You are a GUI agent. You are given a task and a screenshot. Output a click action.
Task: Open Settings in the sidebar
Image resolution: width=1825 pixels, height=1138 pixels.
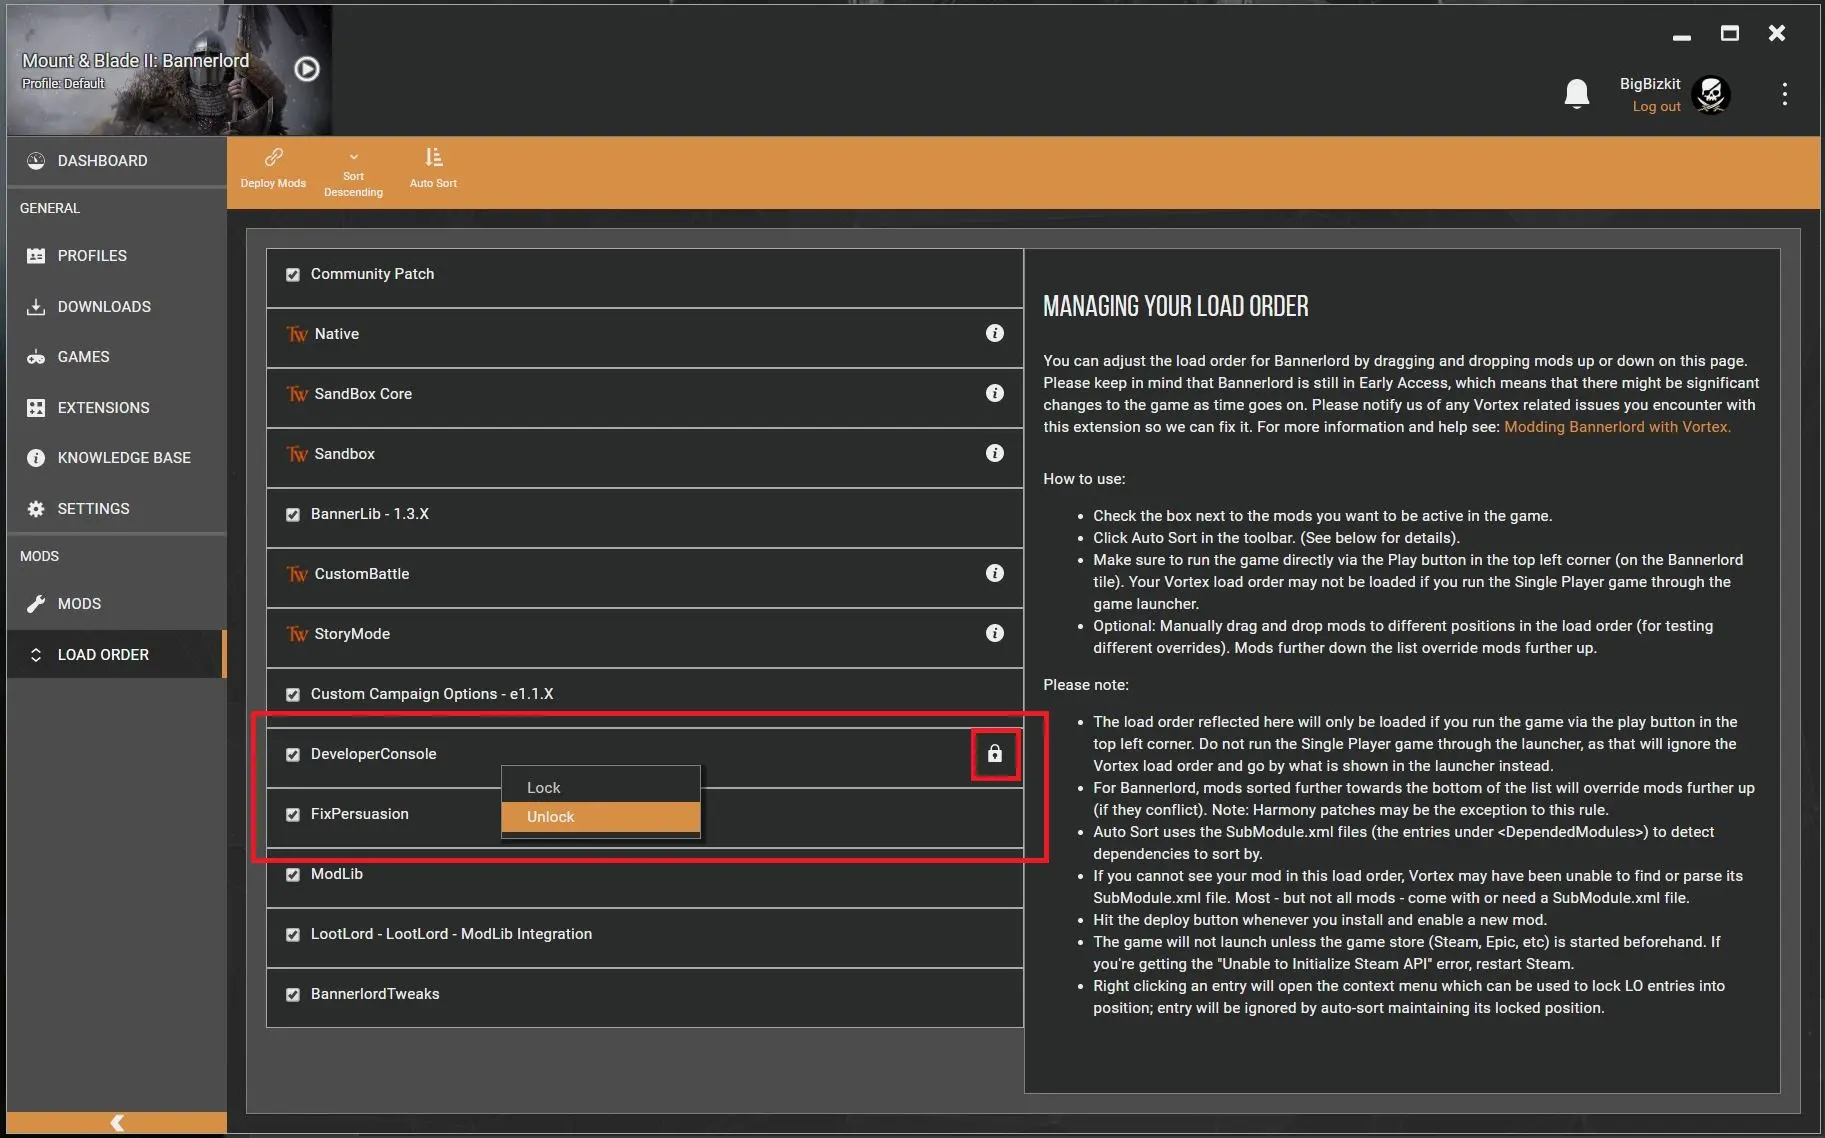[117, 509]
